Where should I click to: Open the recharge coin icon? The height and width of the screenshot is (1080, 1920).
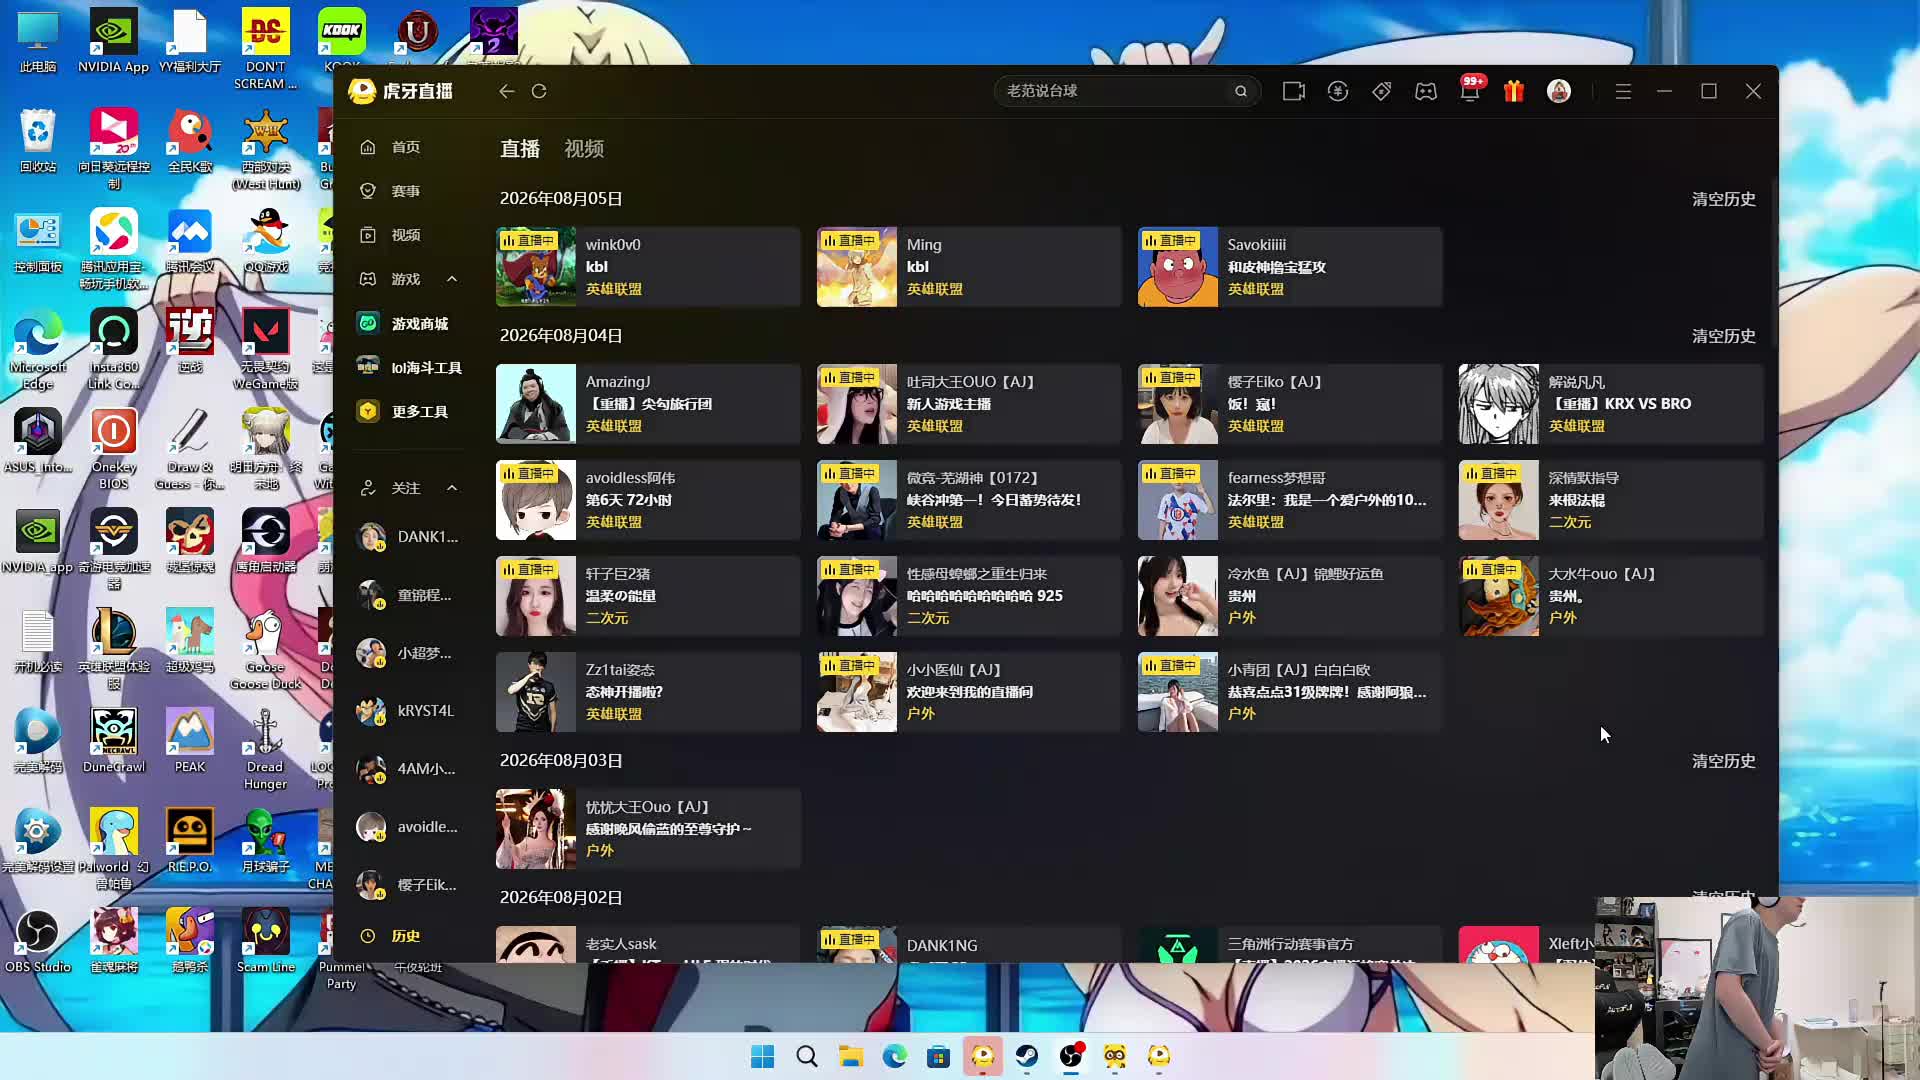pyautogui.click(x=1338, y=91)
